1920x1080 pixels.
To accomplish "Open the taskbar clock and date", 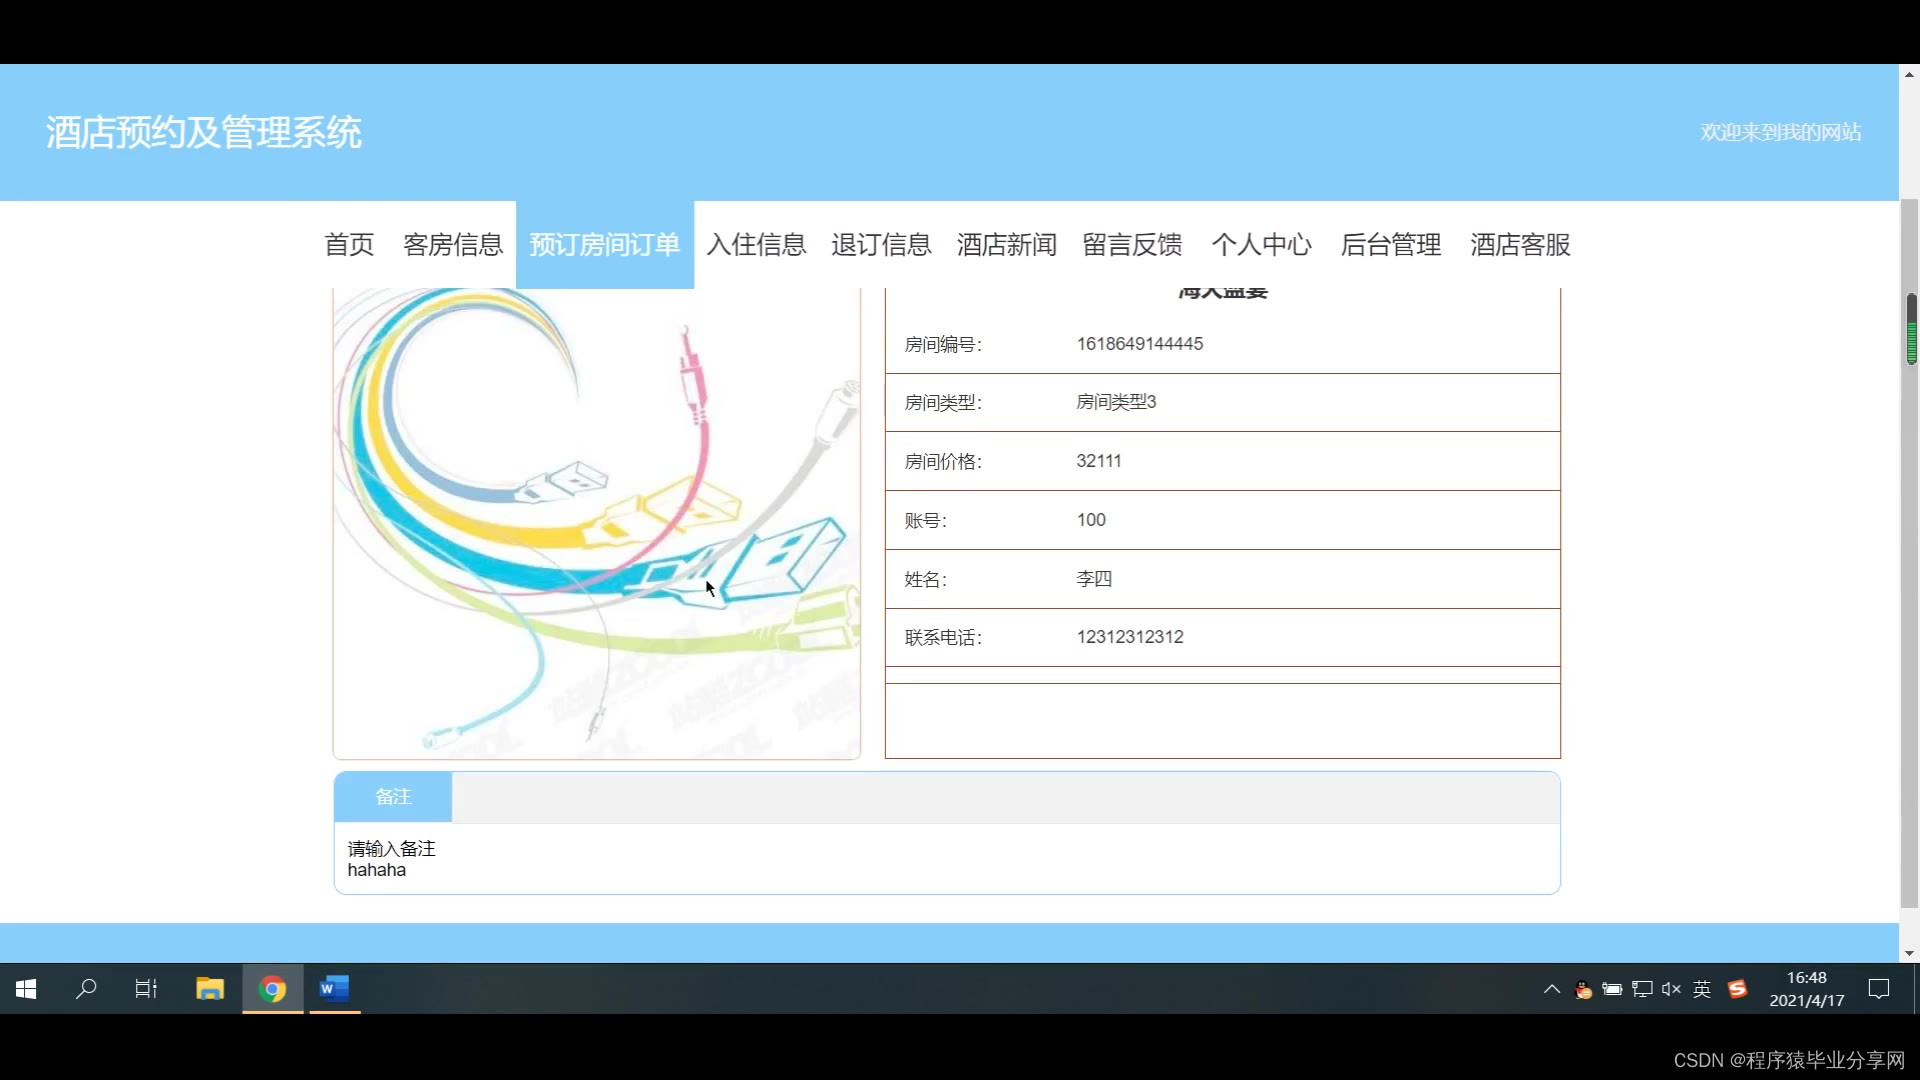I will [1806, 989].
